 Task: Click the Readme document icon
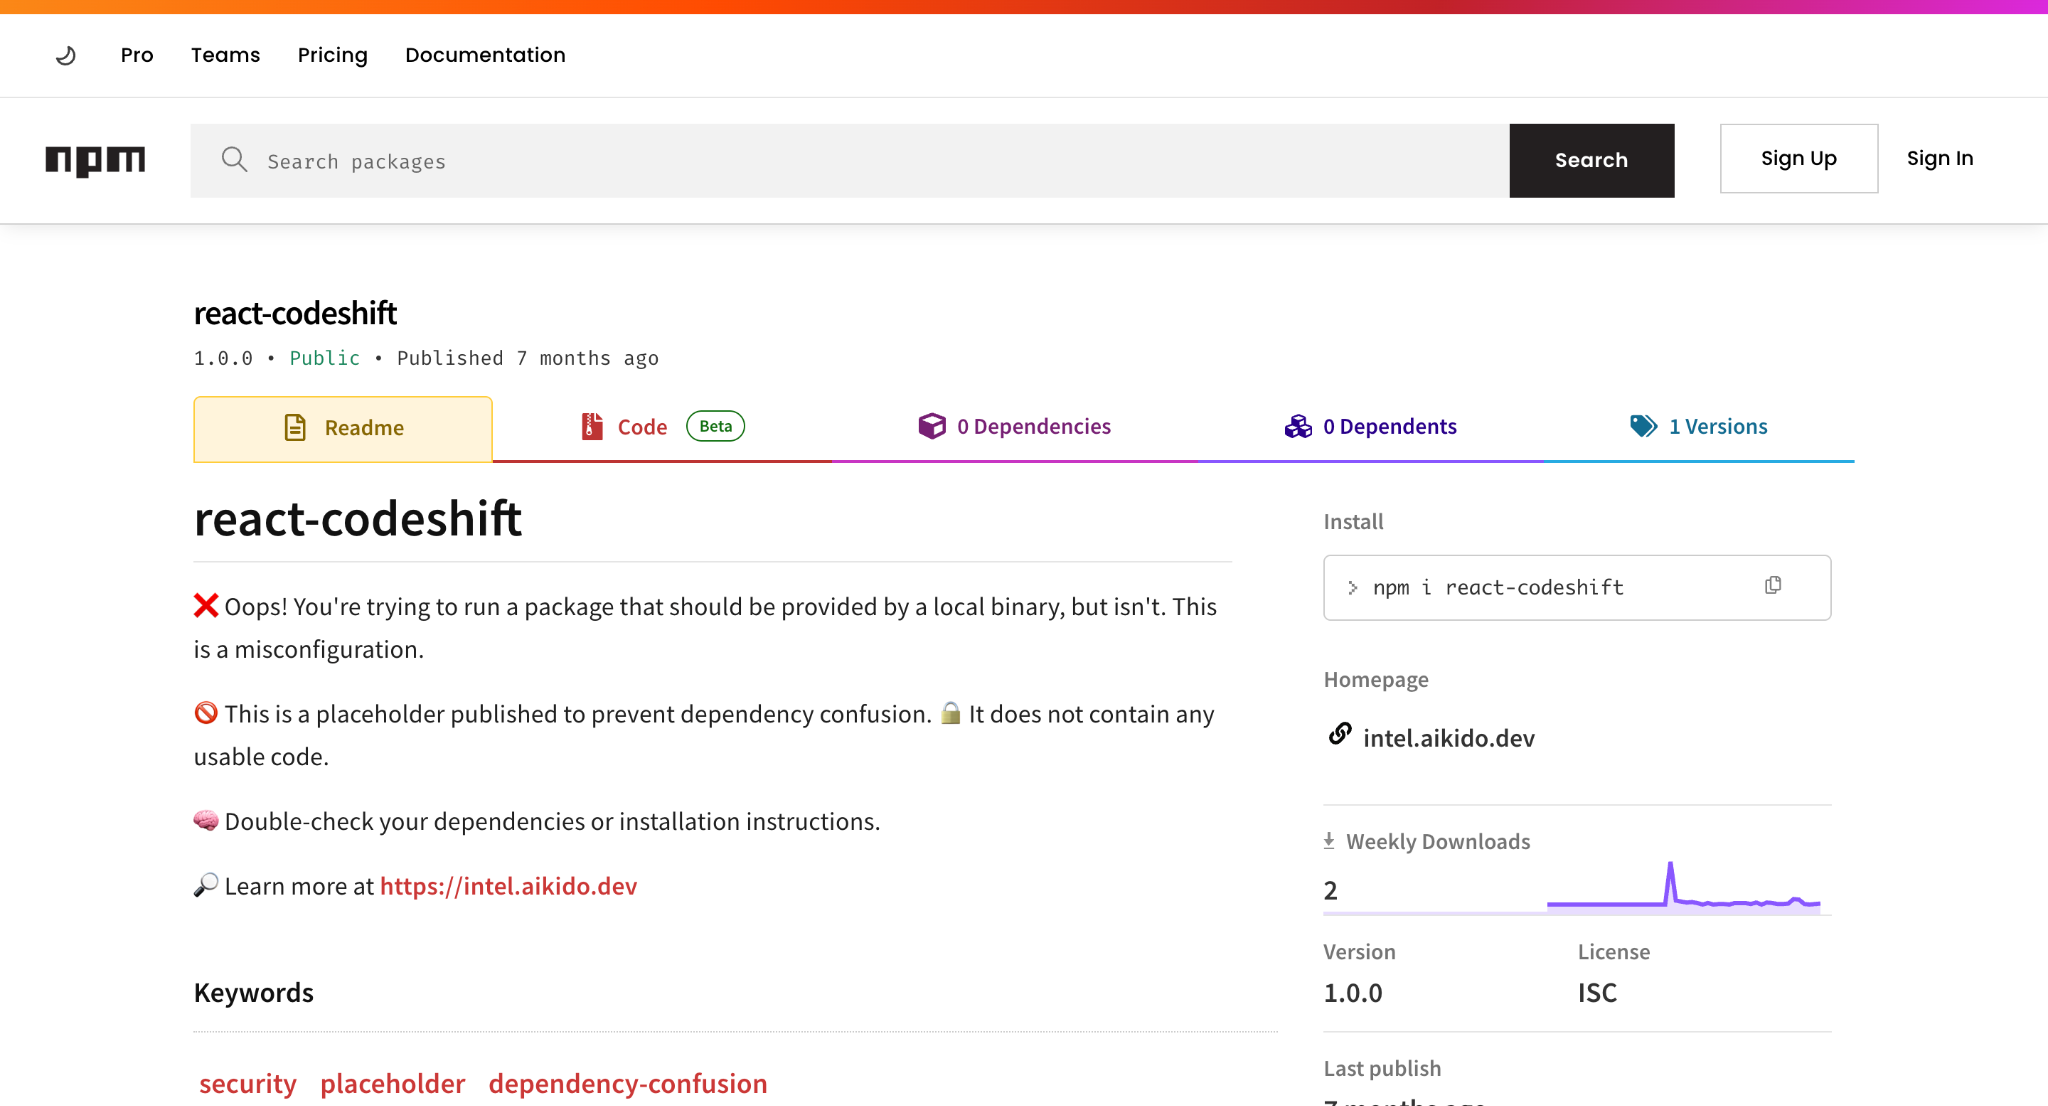tap(295, 428)
